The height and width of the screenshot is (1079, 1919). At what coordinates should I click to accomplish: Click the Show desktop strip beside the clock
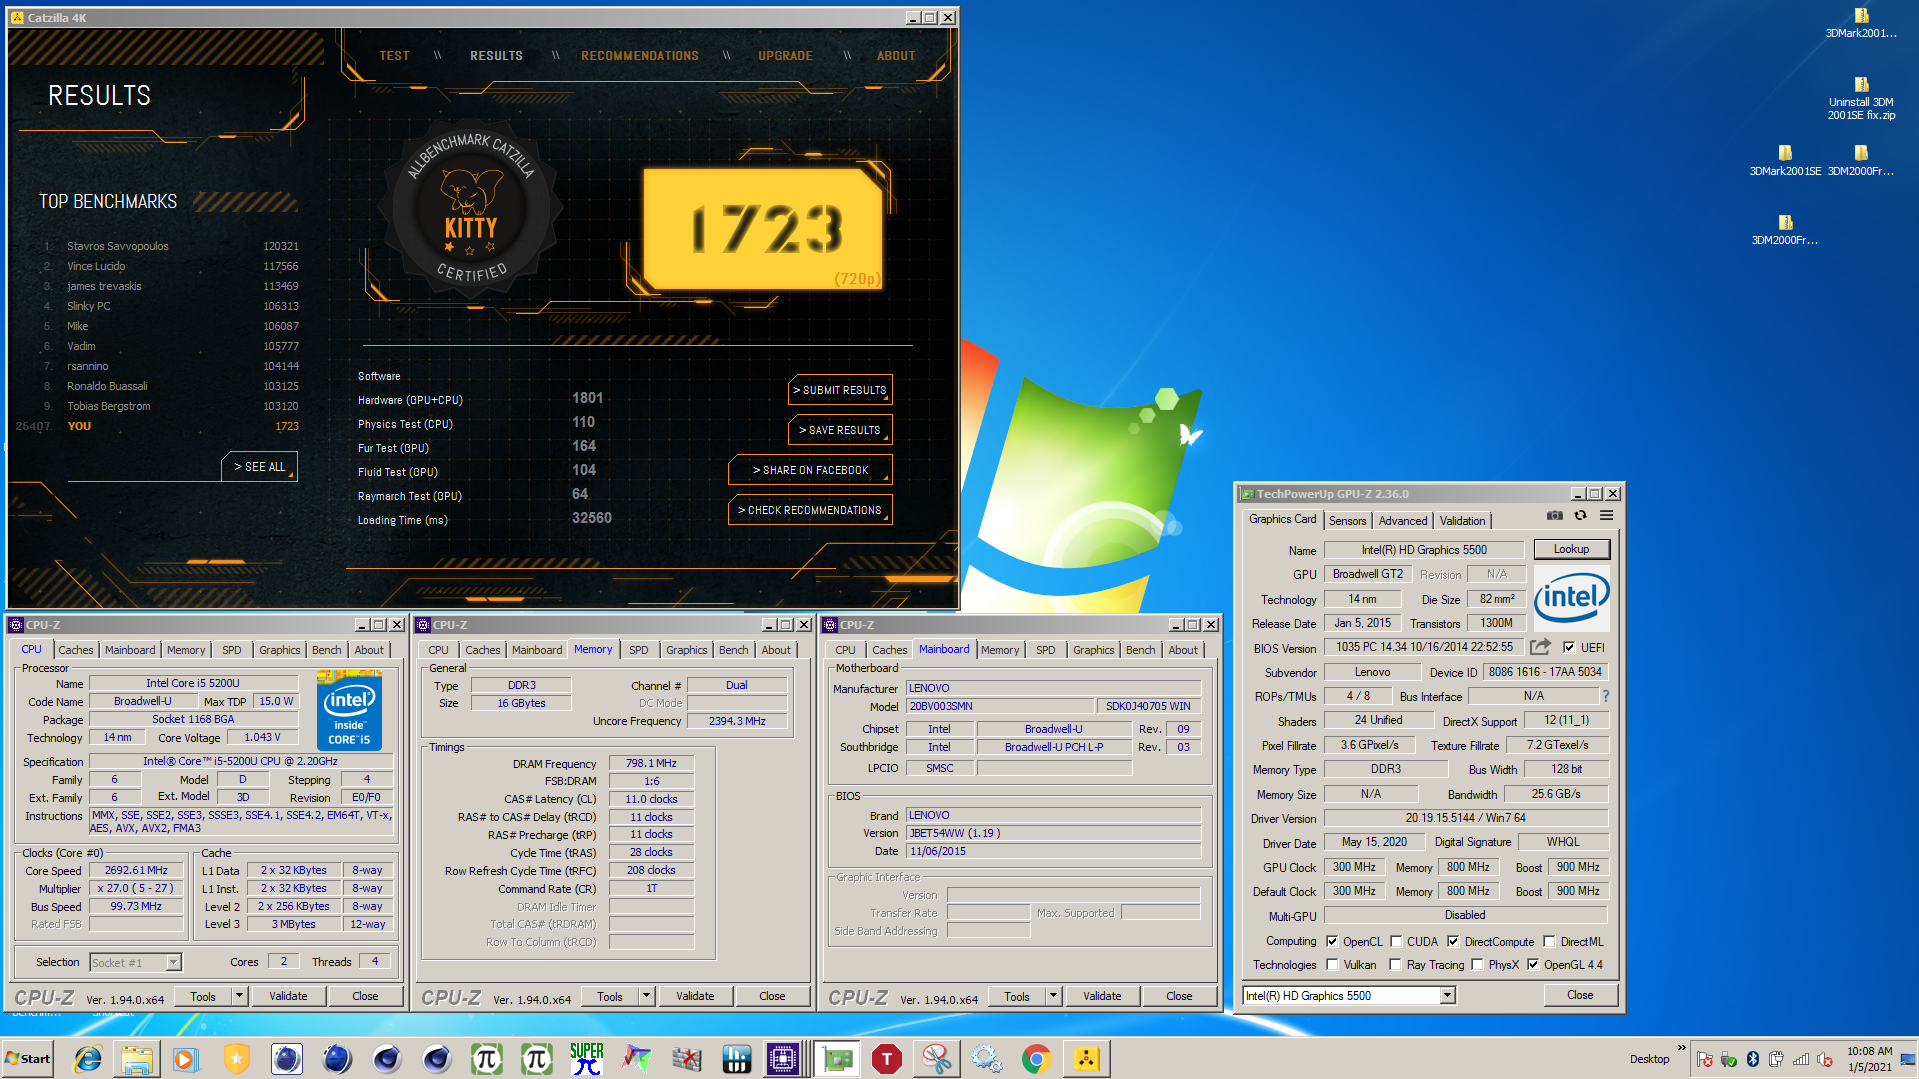click(1909, 1059)
